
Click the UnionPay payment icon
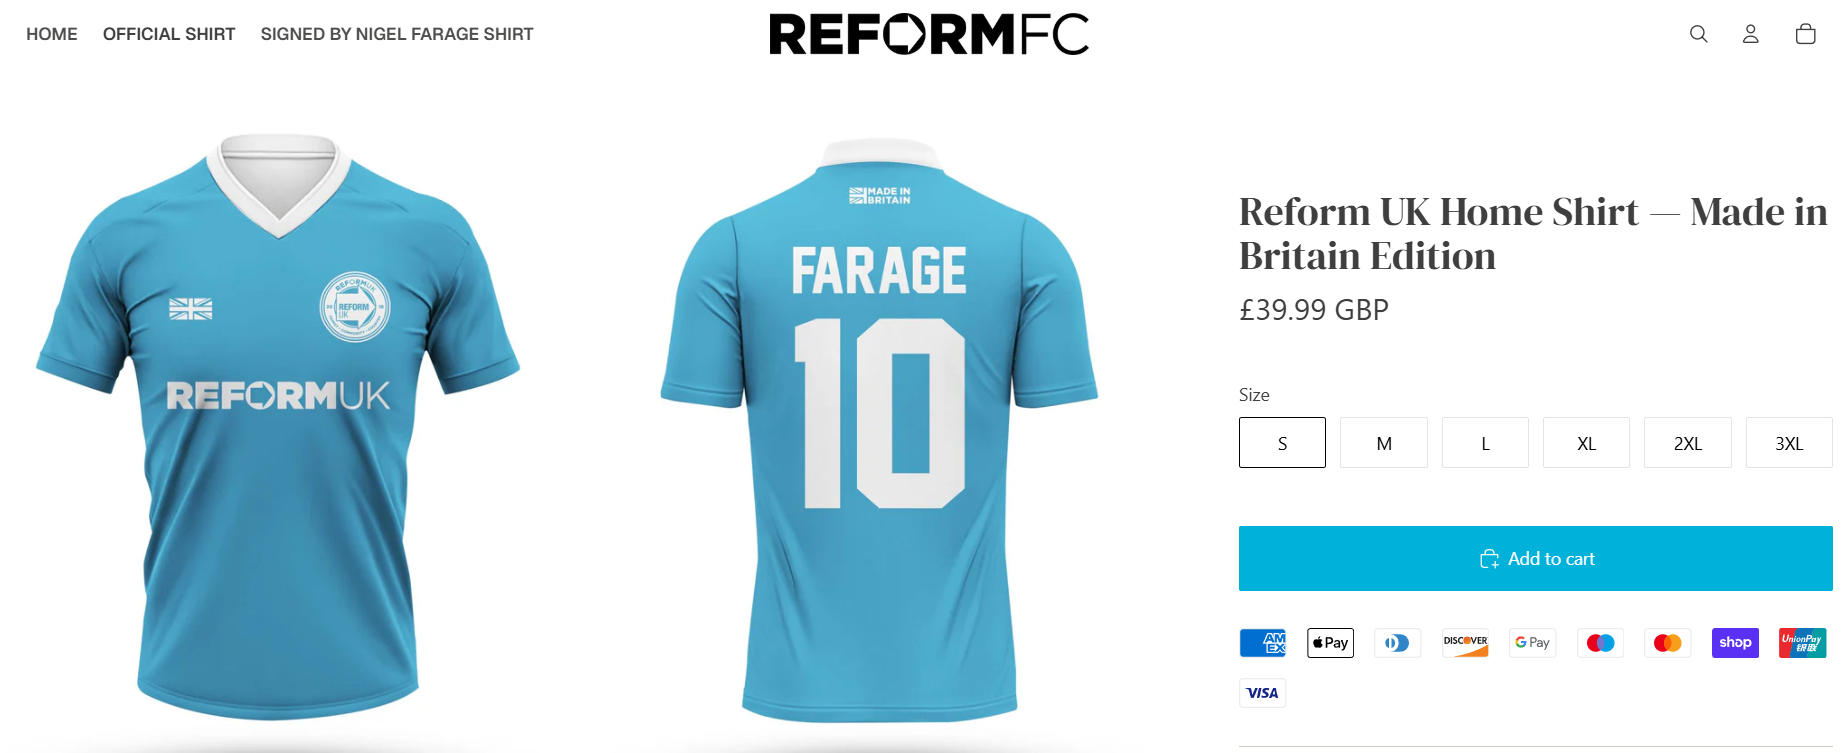coord(1802,643)
